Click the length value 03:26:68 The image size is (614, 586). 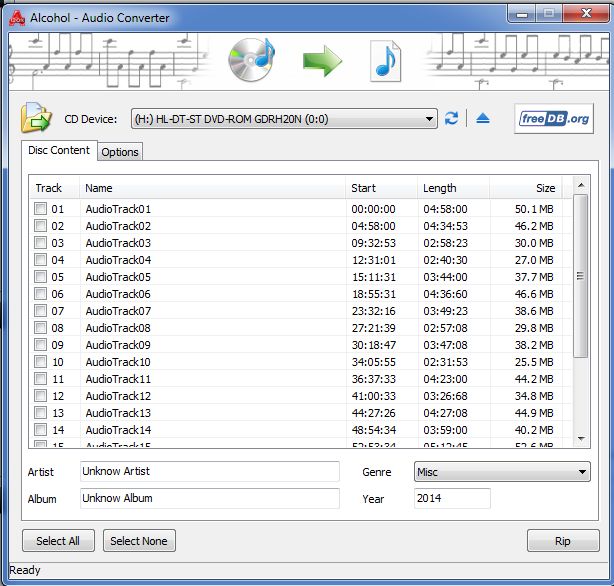coord(445,396)
